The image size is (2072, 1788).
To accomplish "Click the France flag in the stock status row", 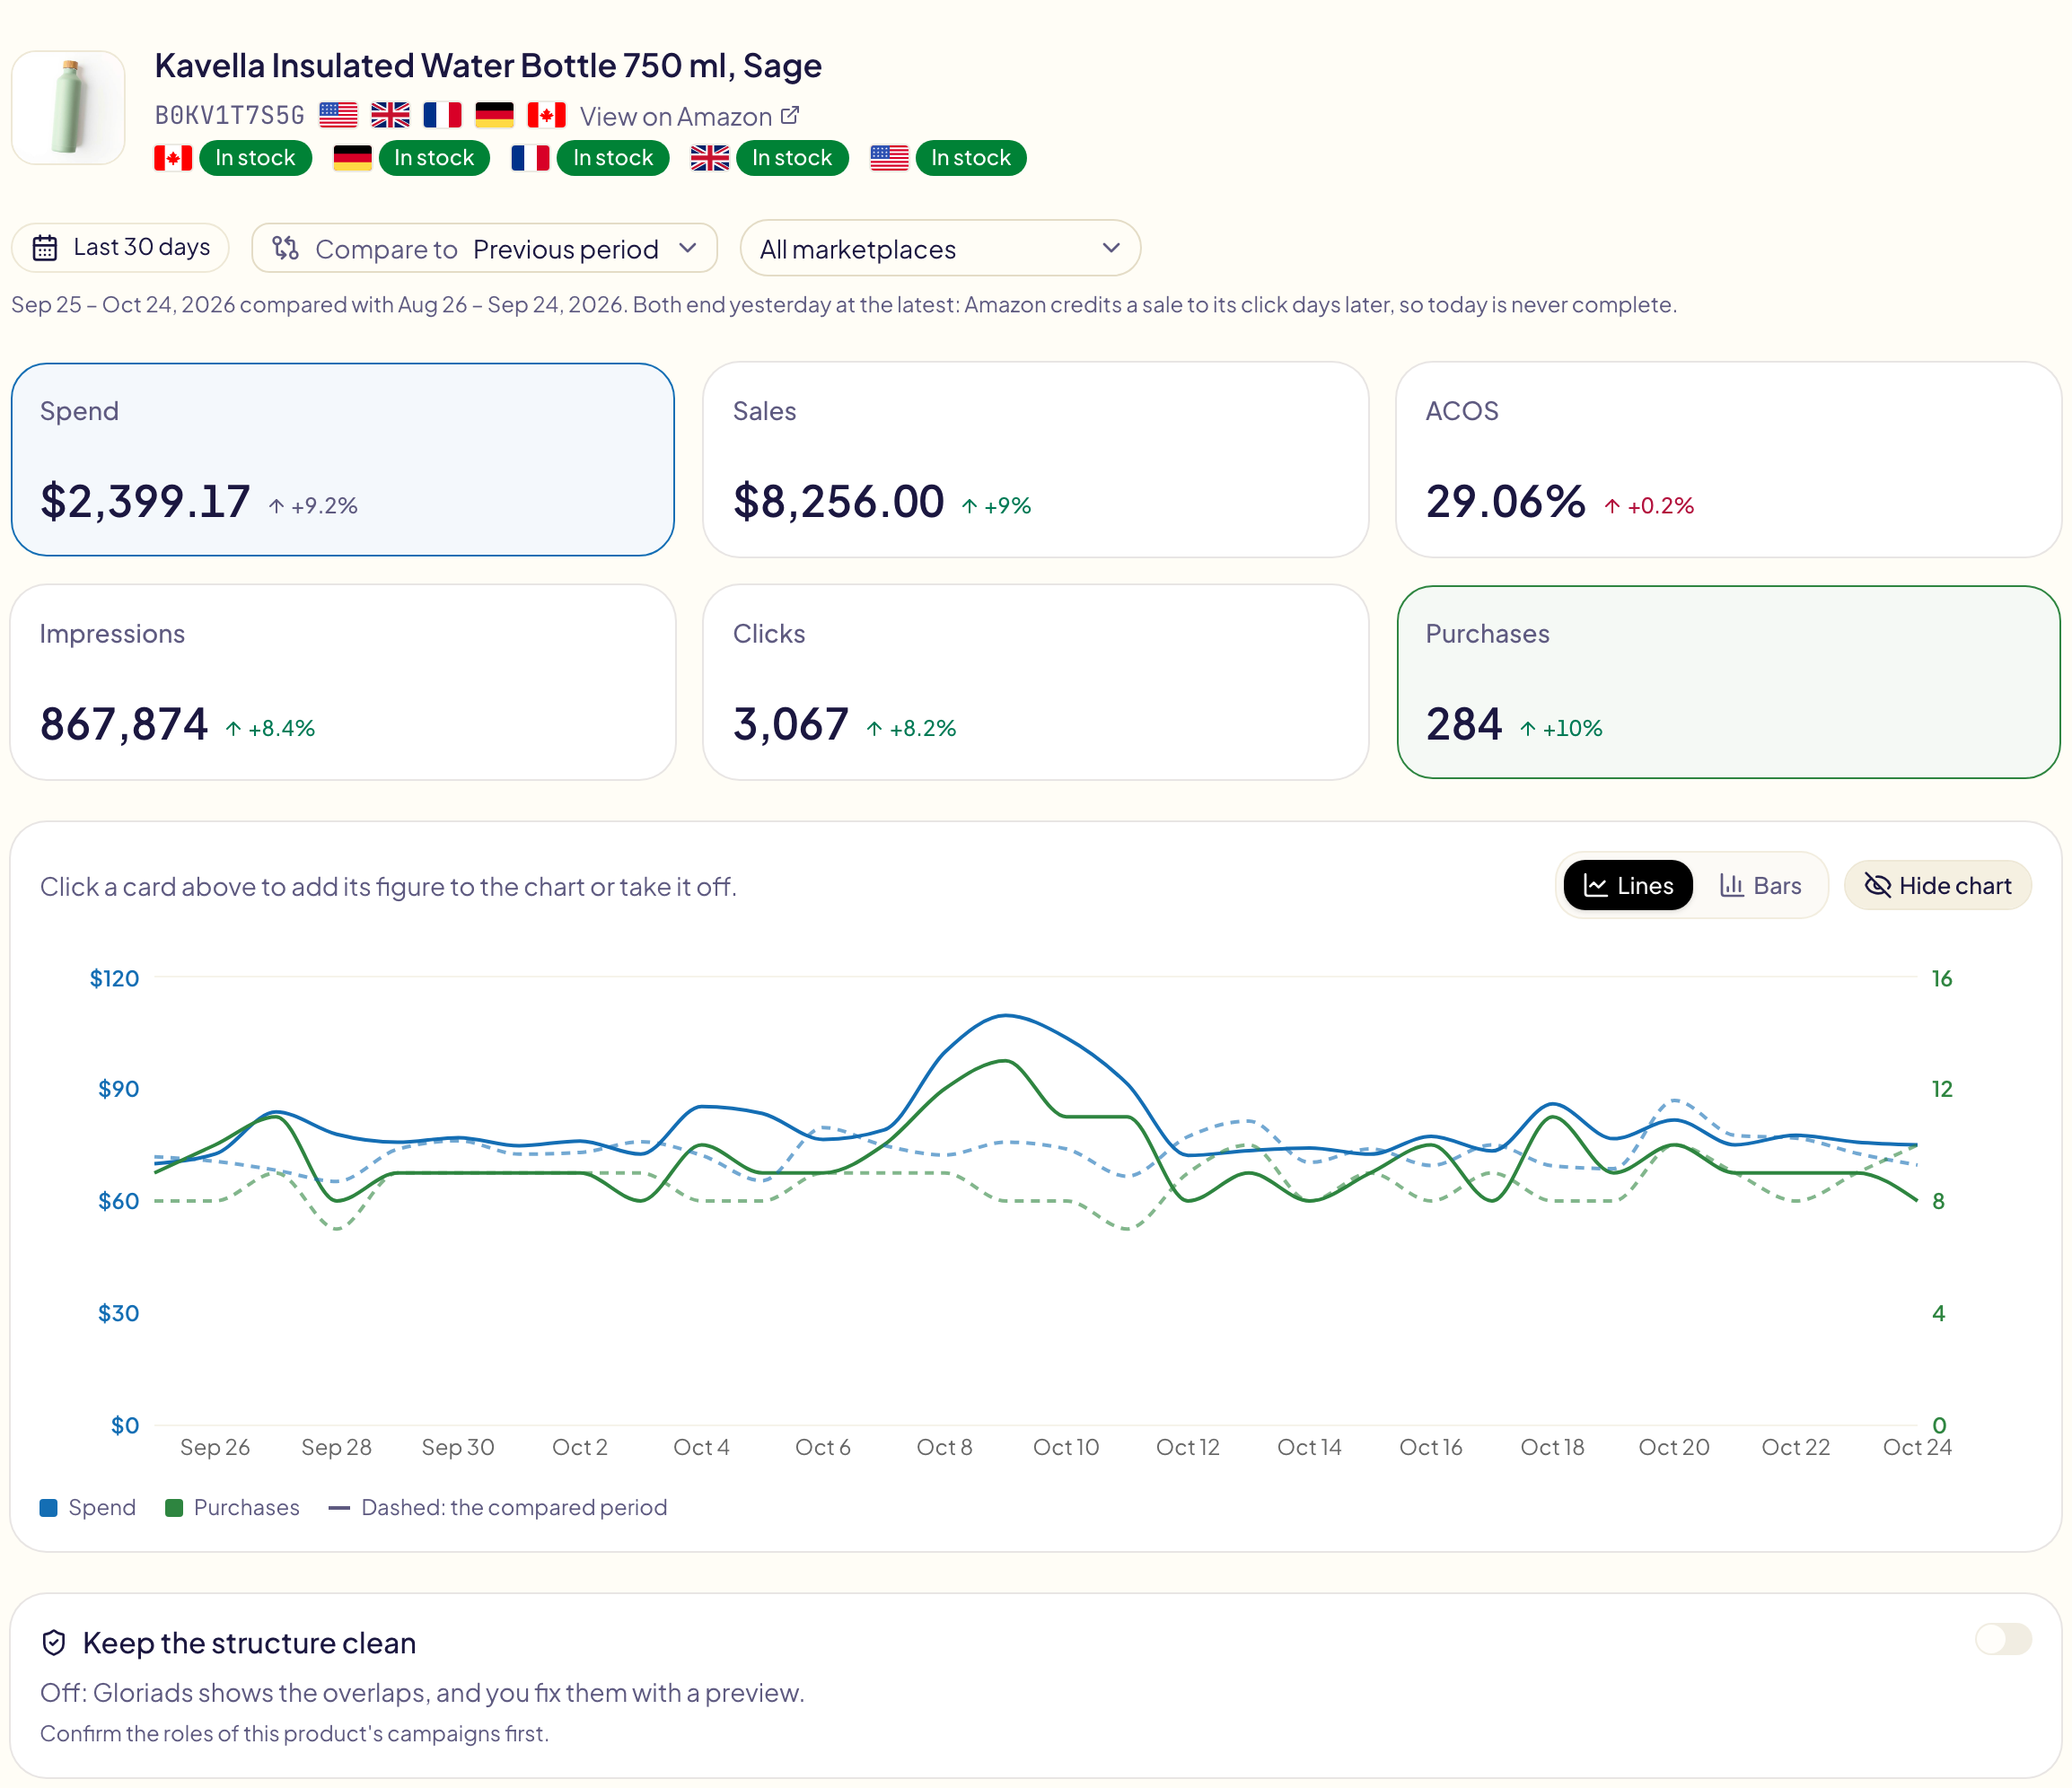I will (x=530, y=158).
